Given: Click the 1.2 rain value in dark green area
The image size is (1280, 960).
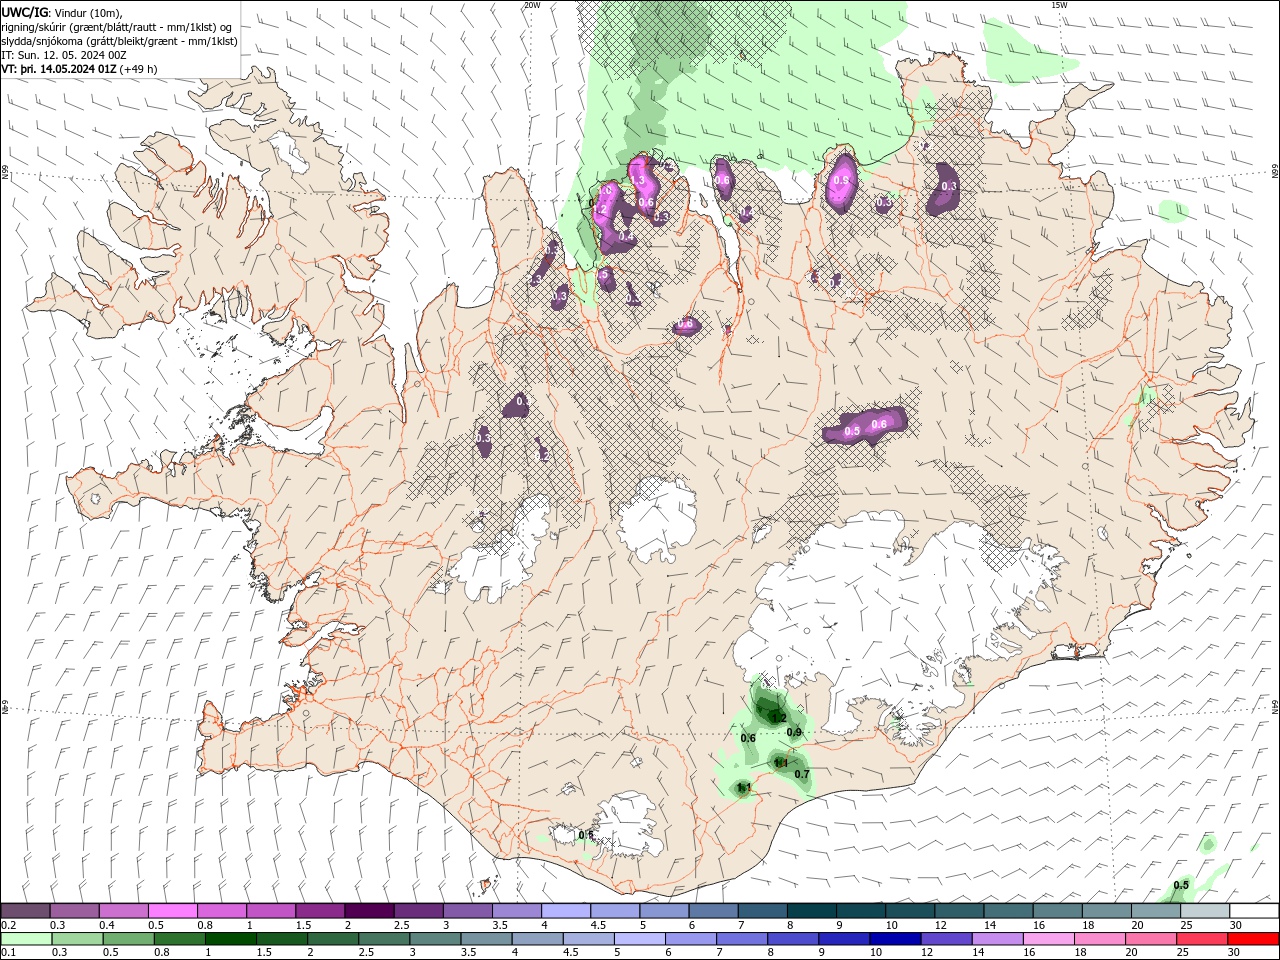Looking at the screenshot, I should click(778, 716).
